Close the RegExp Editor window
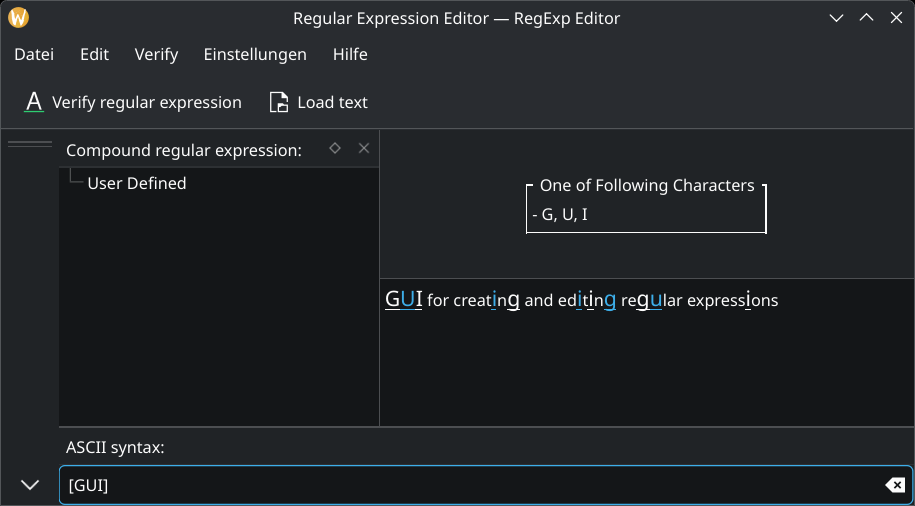This screenshot has width=915, height=506. click(895, 18)
